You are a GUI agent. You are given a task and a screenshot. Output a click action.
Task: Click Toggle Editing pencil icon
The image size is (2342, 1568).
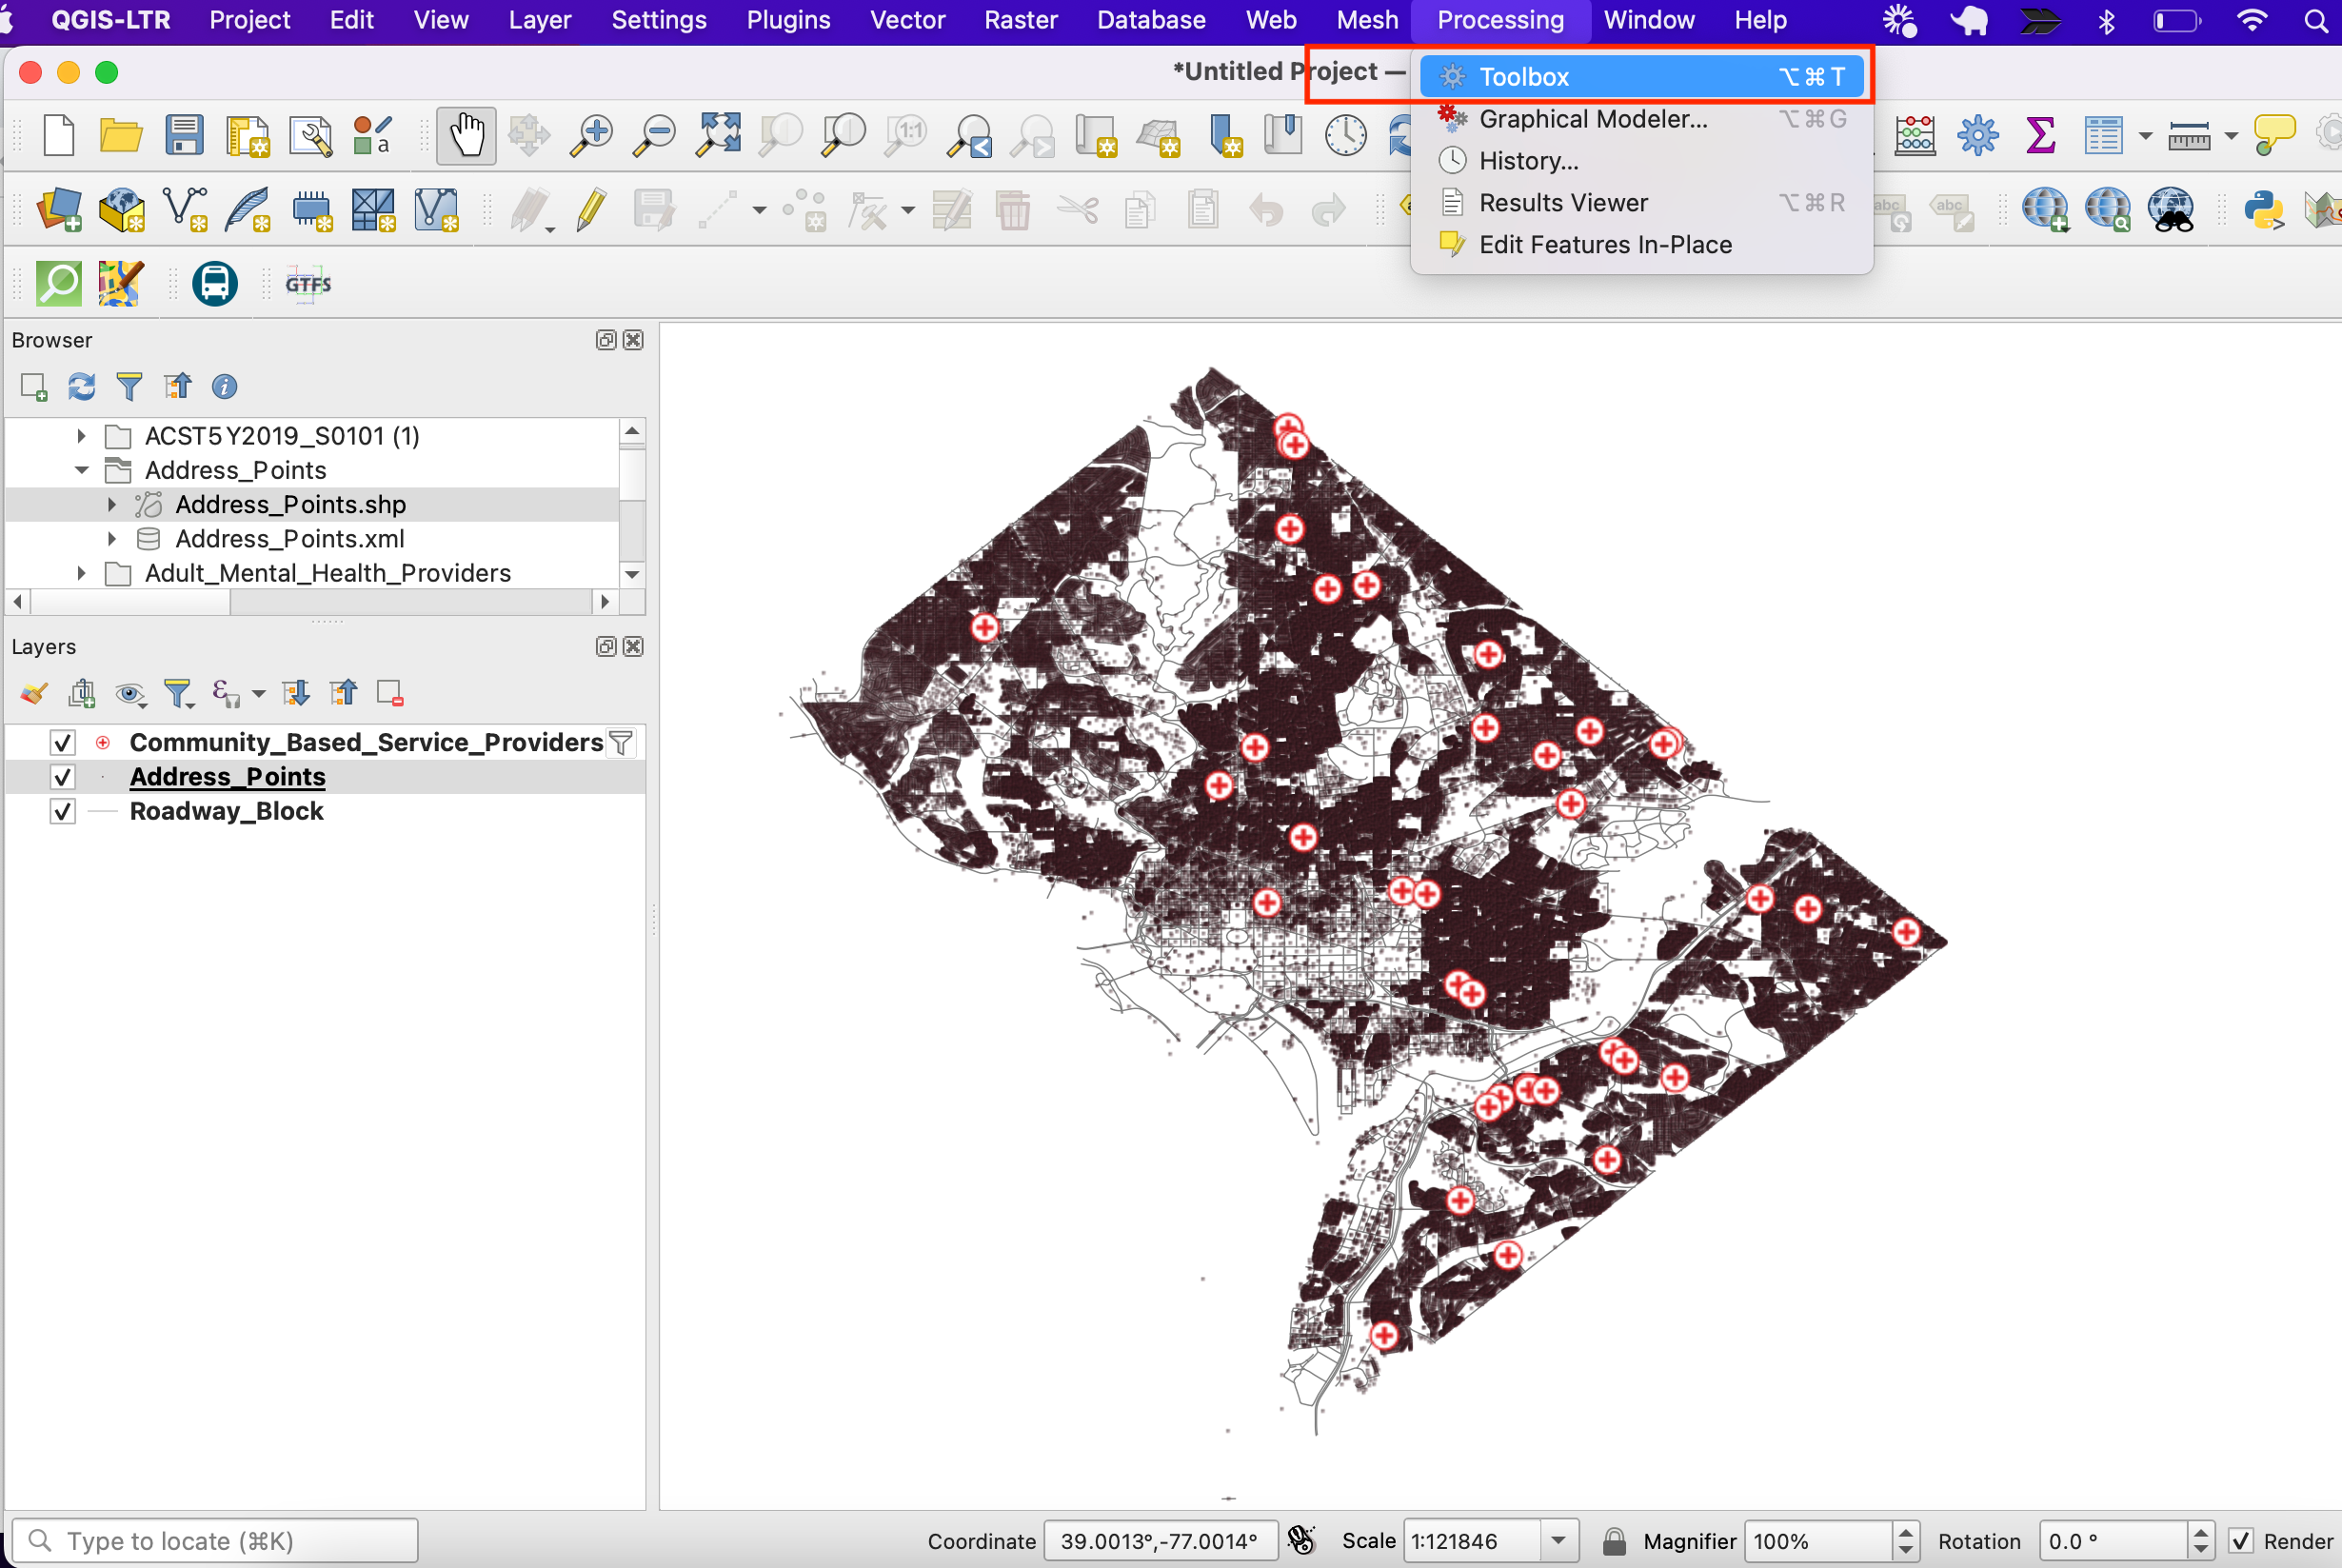(x=591, y=210)
